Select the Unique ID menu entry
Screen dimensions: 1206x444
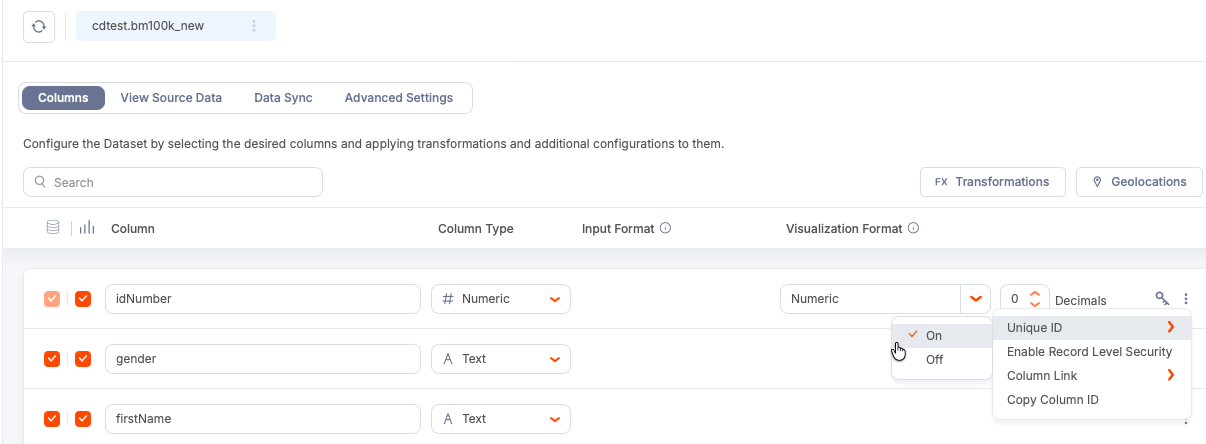click(x=1091, y=328)
